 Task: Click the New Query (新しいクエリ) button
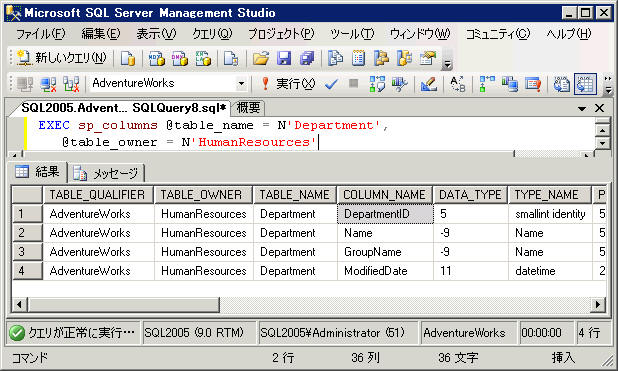click(61, 58)
